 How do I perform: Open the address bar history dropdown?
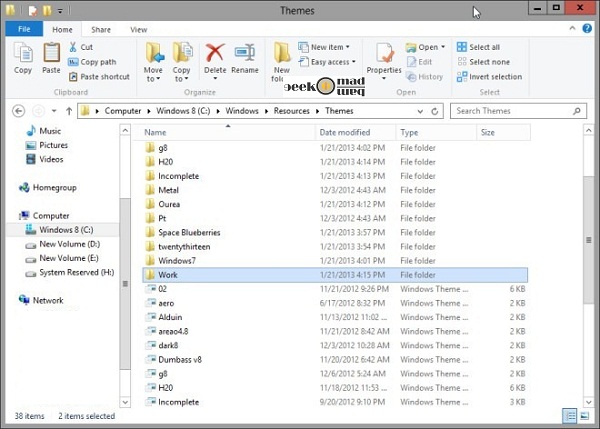point(420,111)
